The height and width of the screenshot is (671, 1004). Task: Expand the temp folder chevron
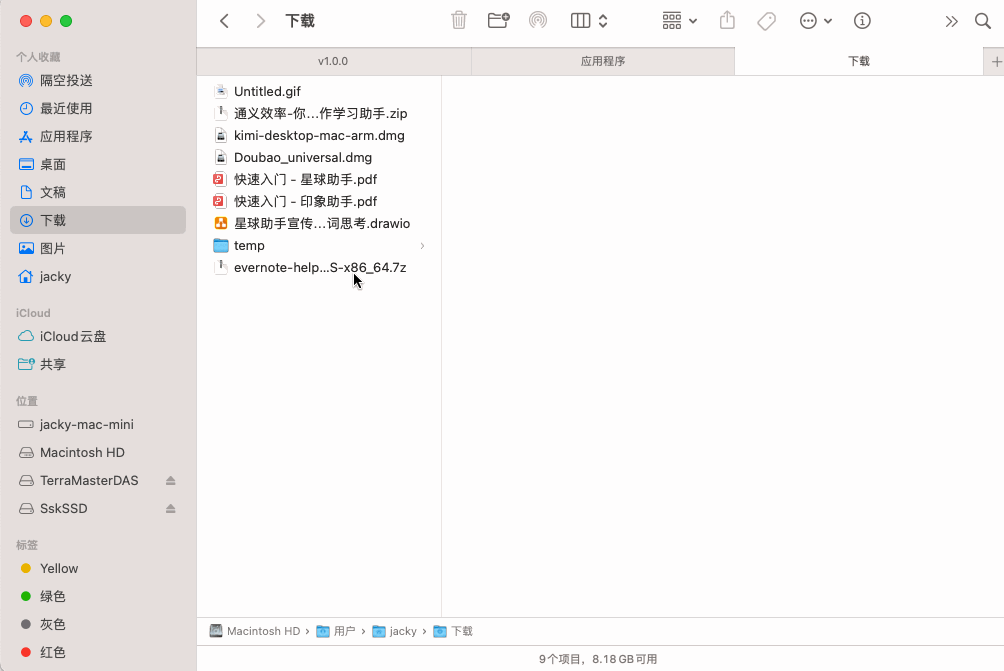(x=422, y=246)
